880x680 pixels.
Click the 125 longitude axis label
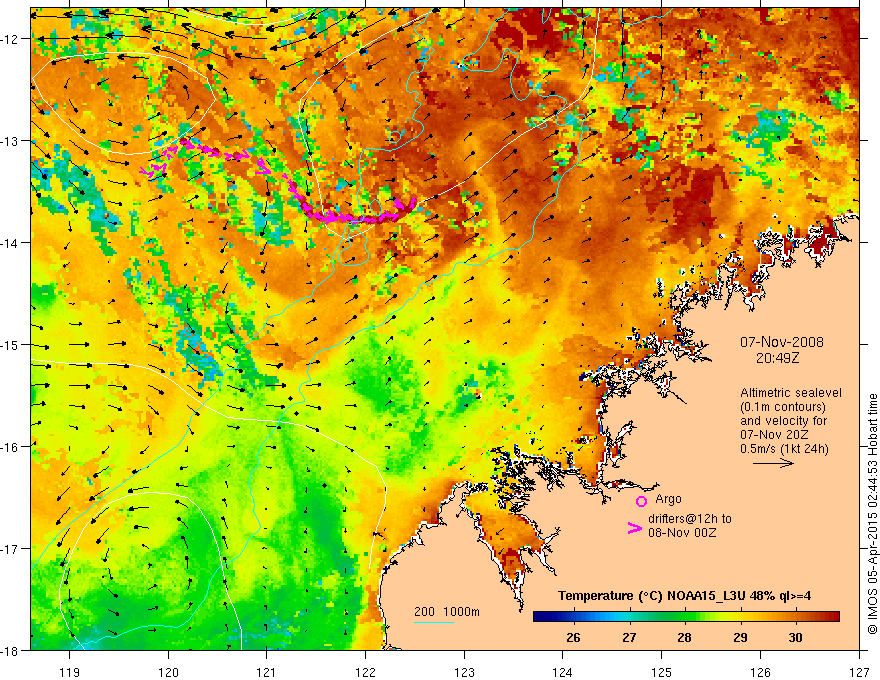tap(662, 672)
